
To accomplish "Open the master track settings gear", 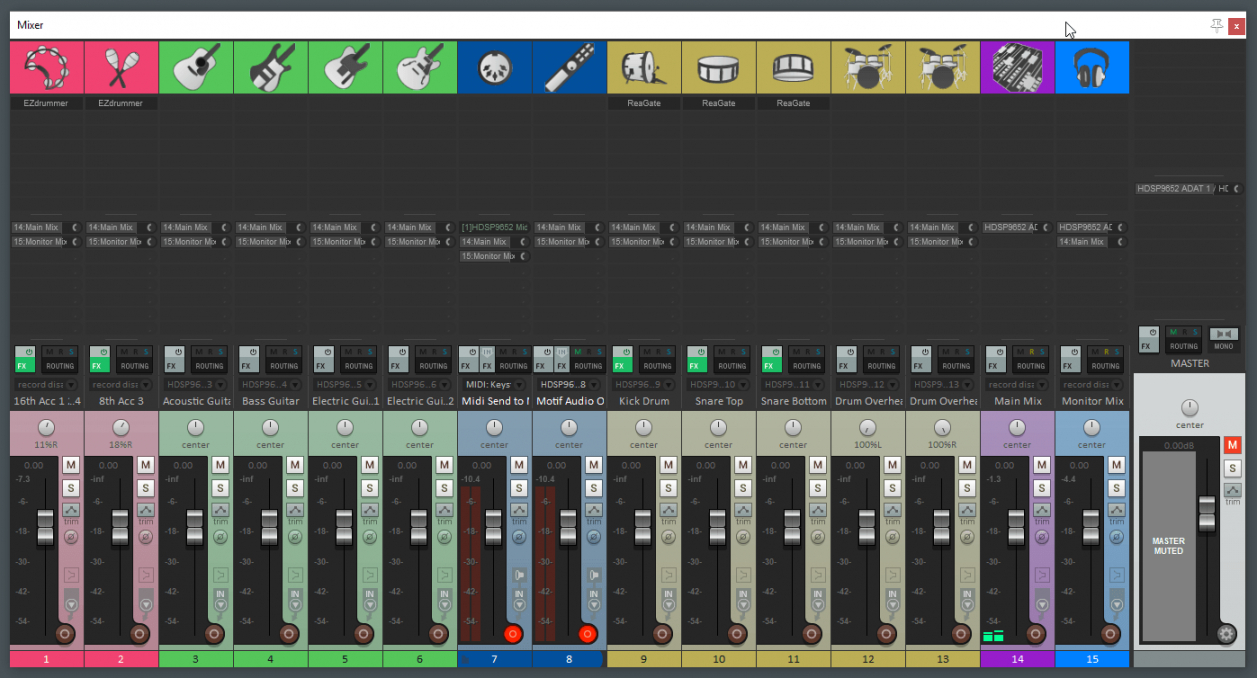I will 1226,633.
